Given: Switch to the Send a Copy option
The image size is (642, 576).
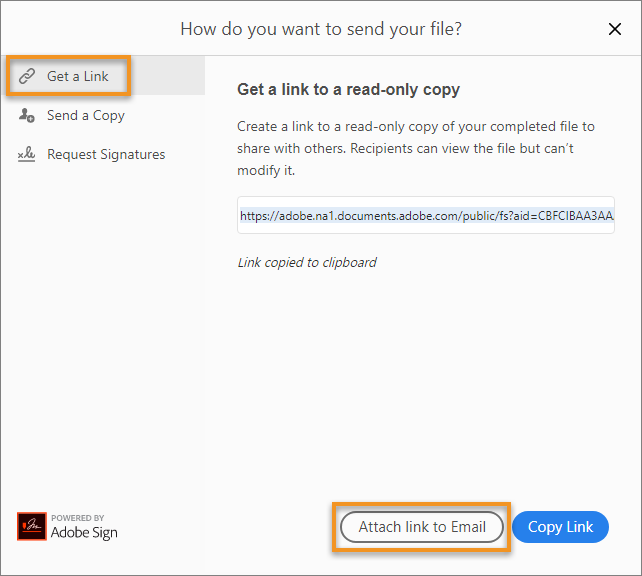Looking at the screenshot, I should click(x=86, y=116).
